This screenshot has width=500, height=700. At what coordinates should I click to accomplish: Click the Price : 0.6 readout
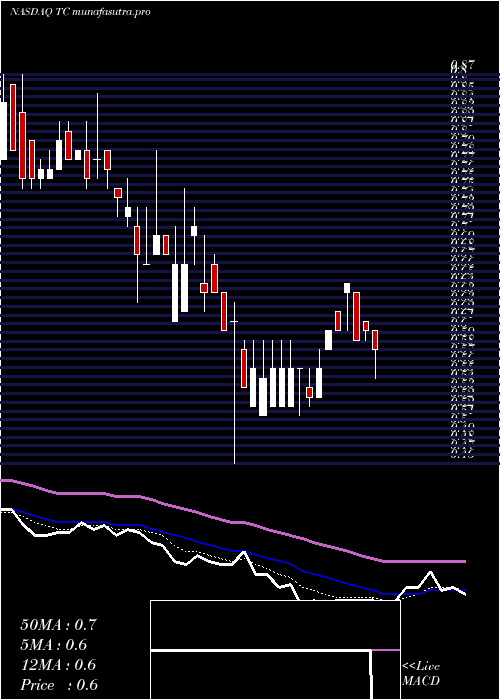pos(59,685)
